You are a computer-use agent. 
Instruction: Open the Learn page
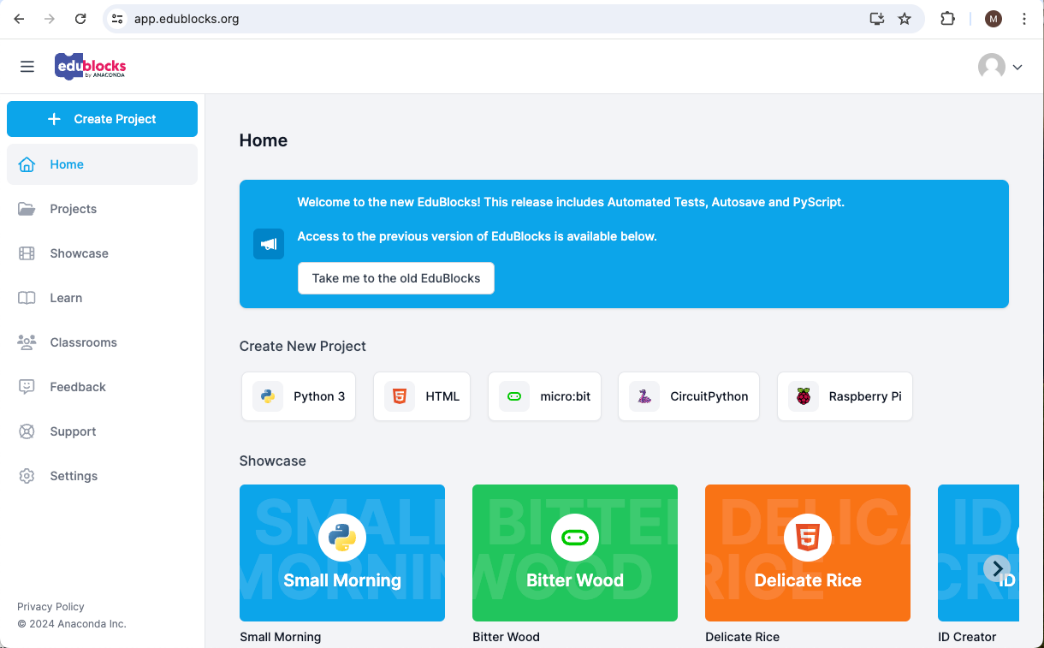[66, 298]
